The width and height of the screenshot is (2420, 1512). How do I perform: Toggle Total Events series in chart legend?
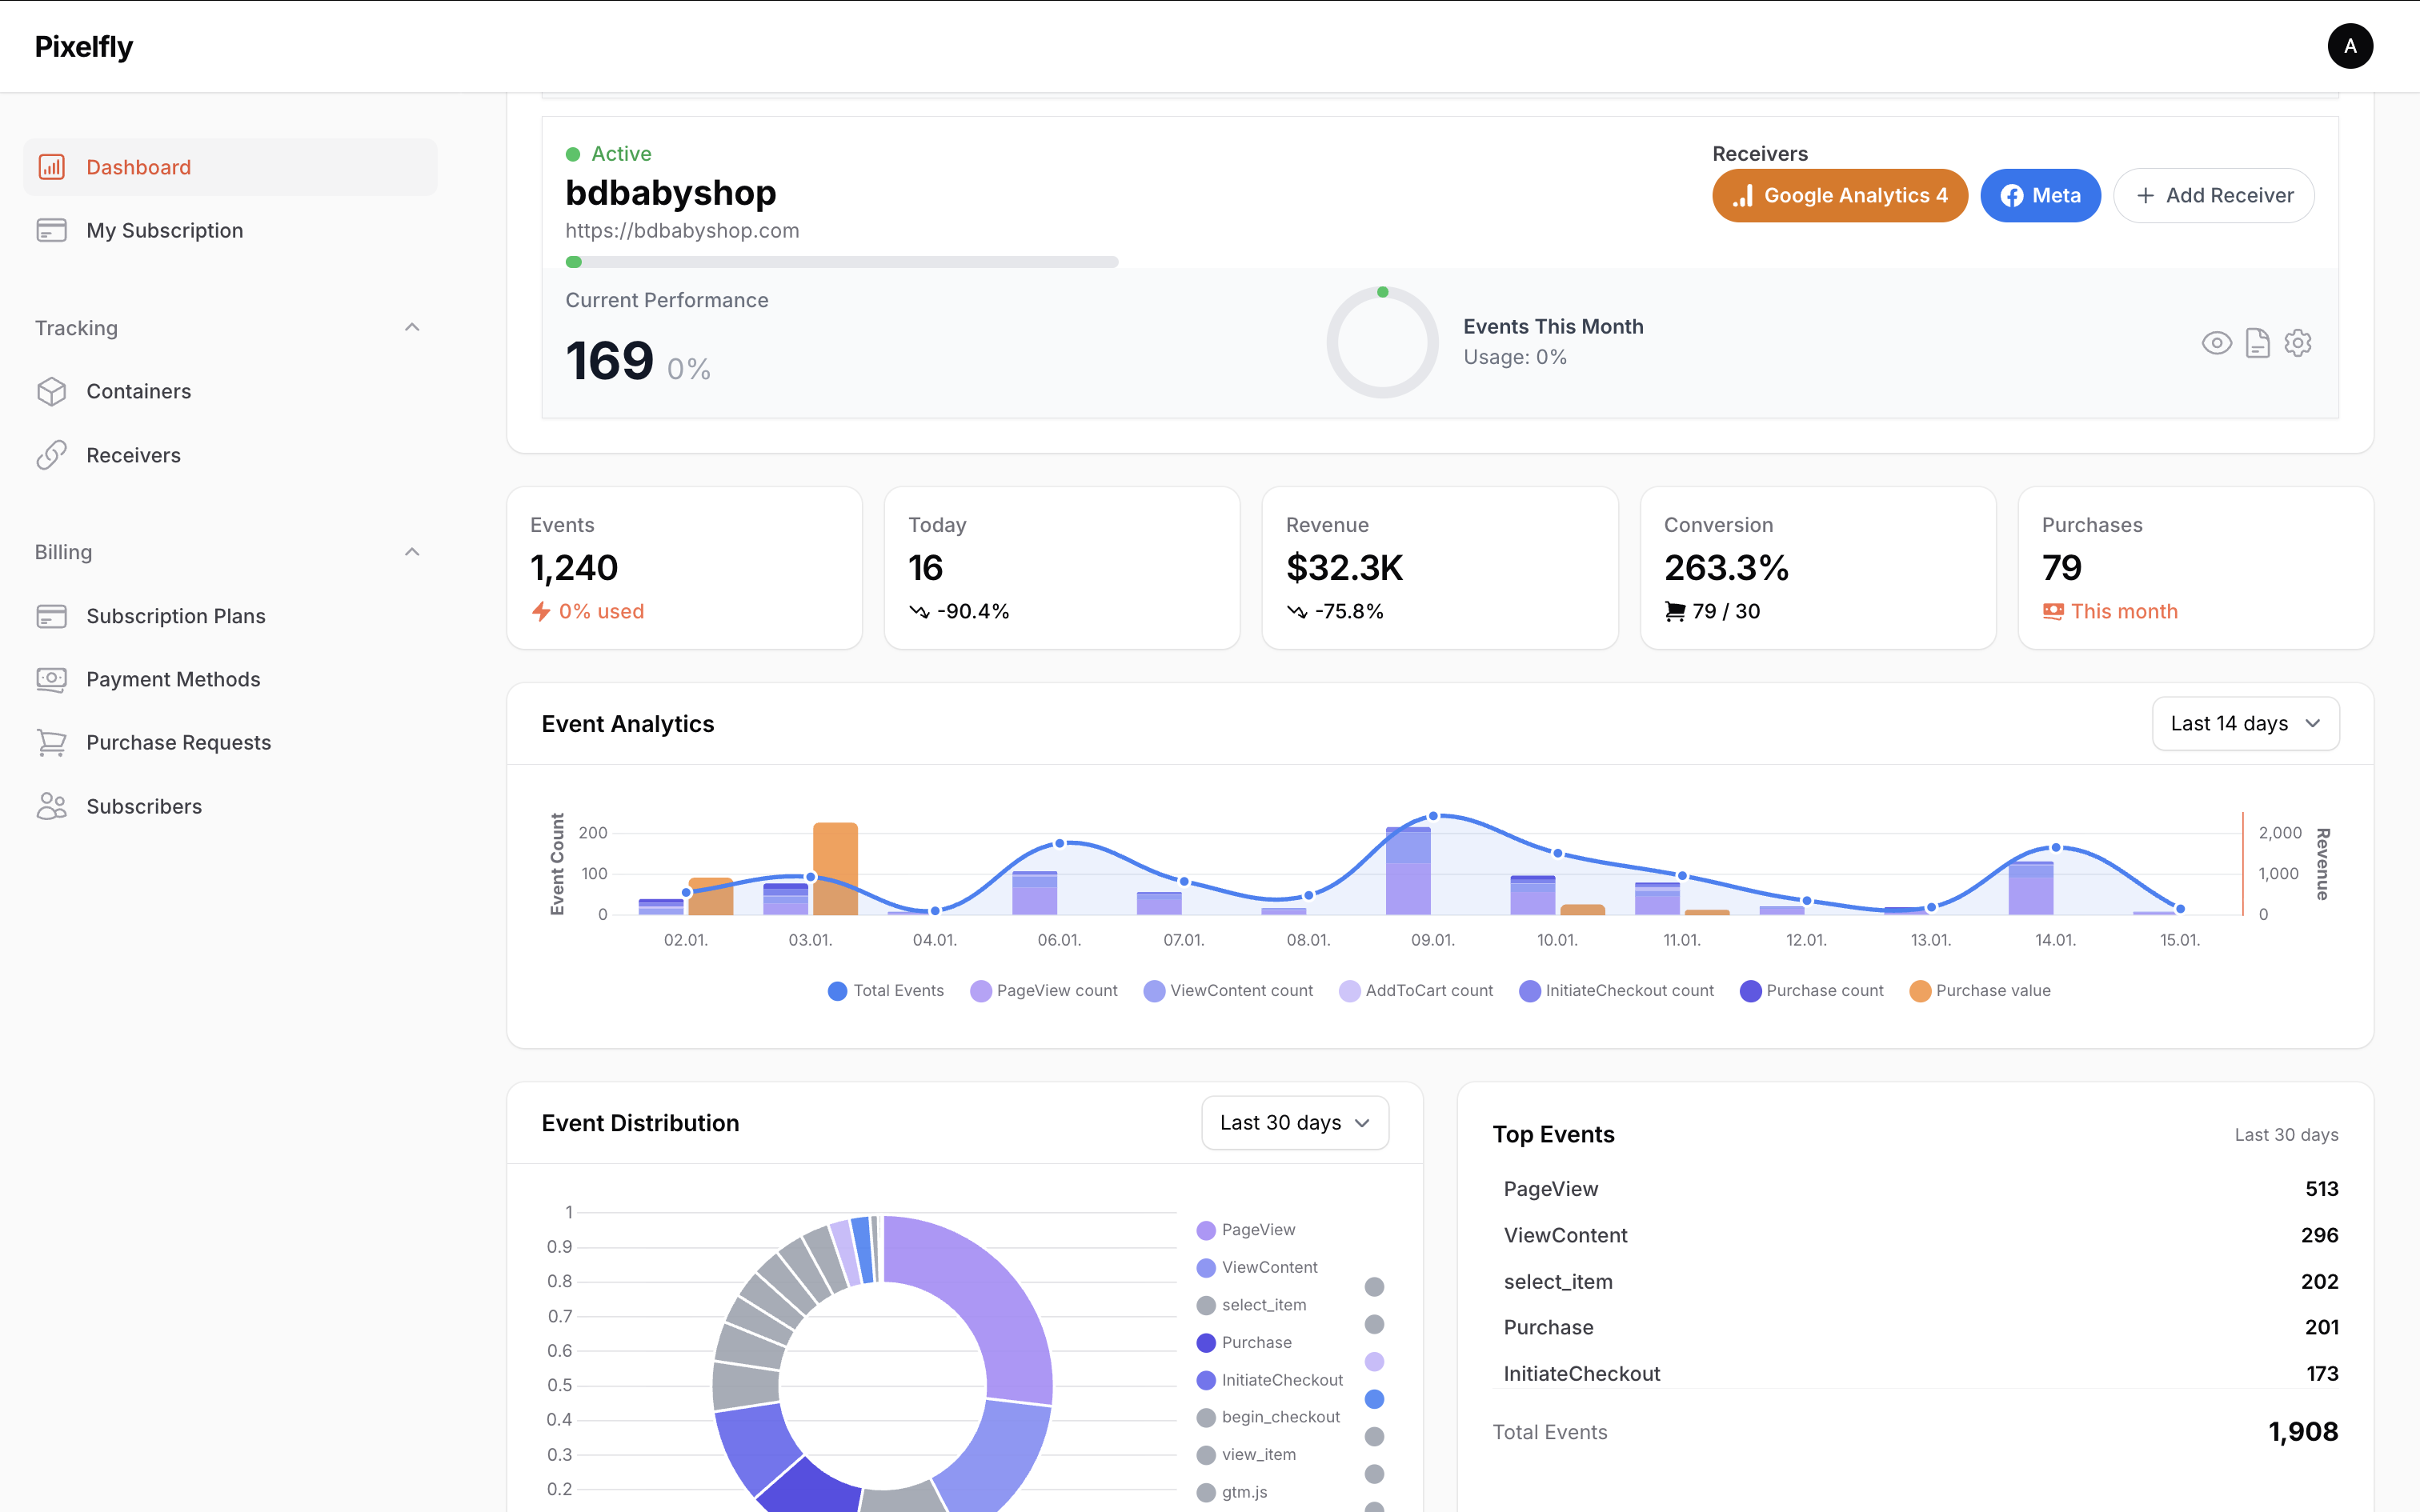(x=886, y=990)
